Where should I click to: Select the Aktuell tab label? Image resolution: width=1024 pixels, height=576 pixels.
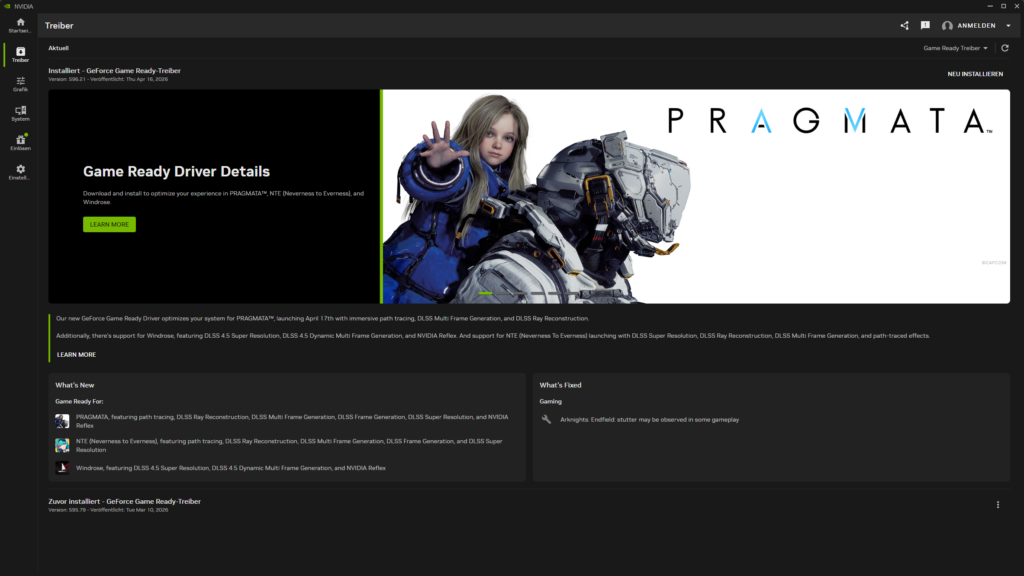(58, 48)
